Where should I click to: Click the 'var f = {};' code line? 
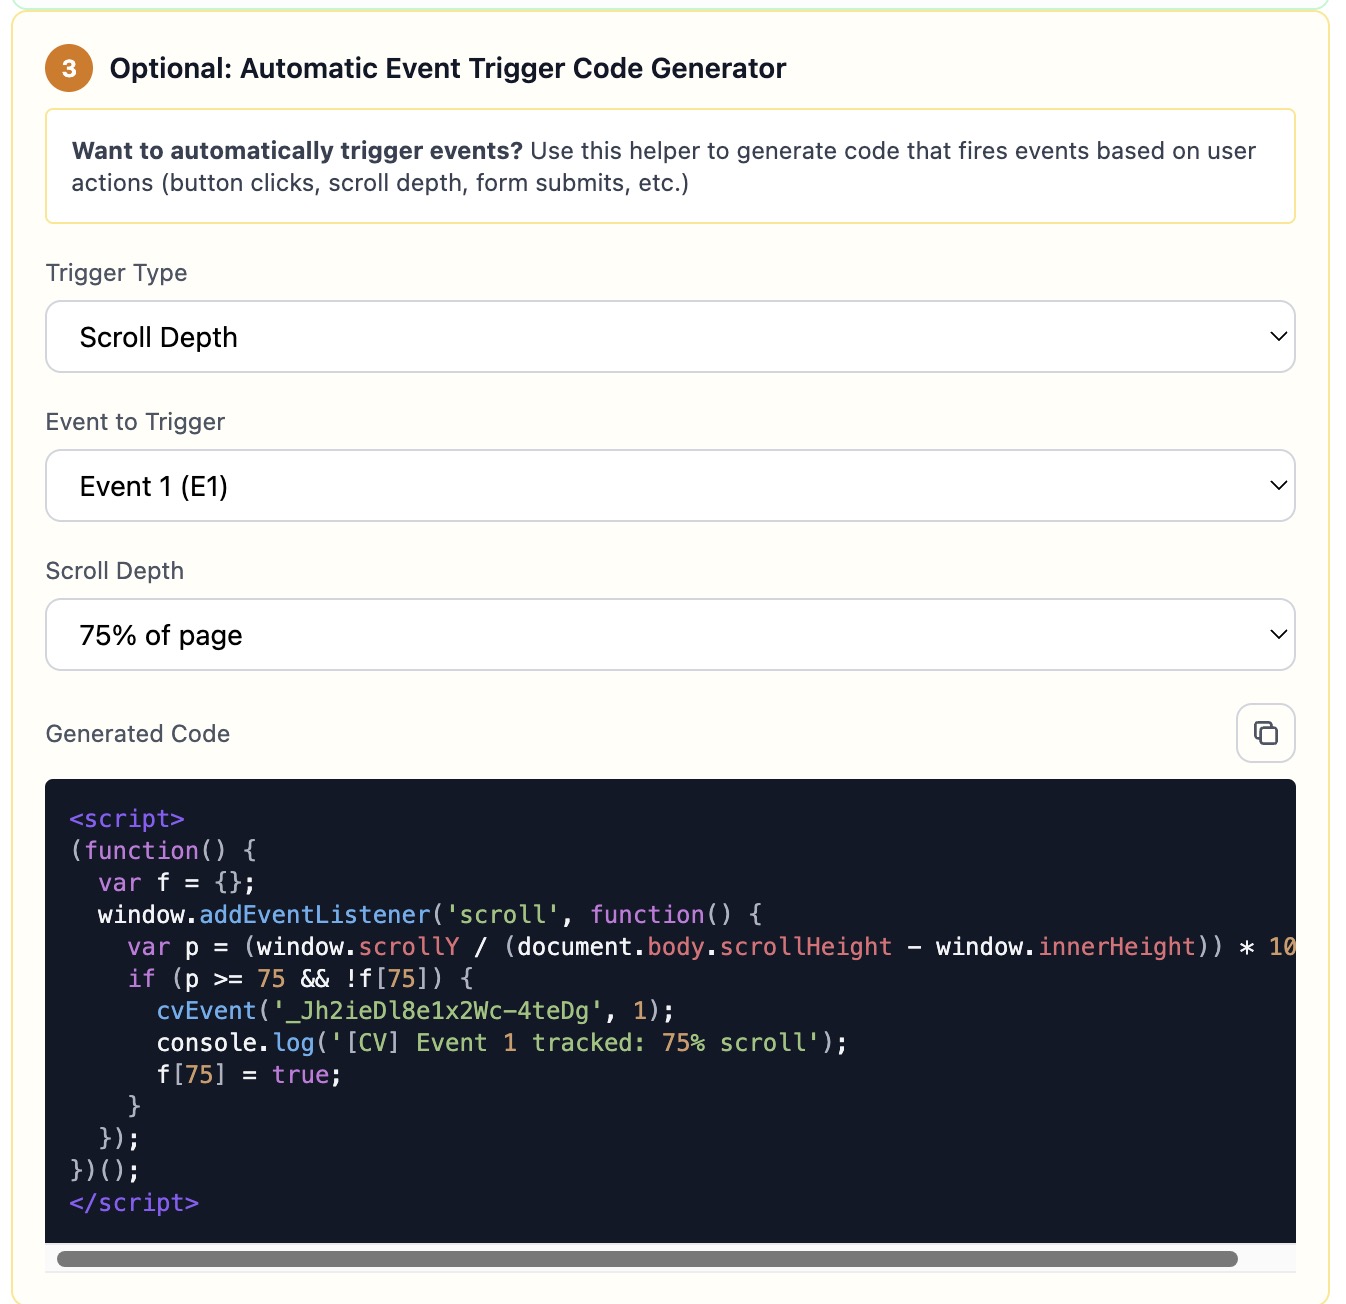coord(176,883)
